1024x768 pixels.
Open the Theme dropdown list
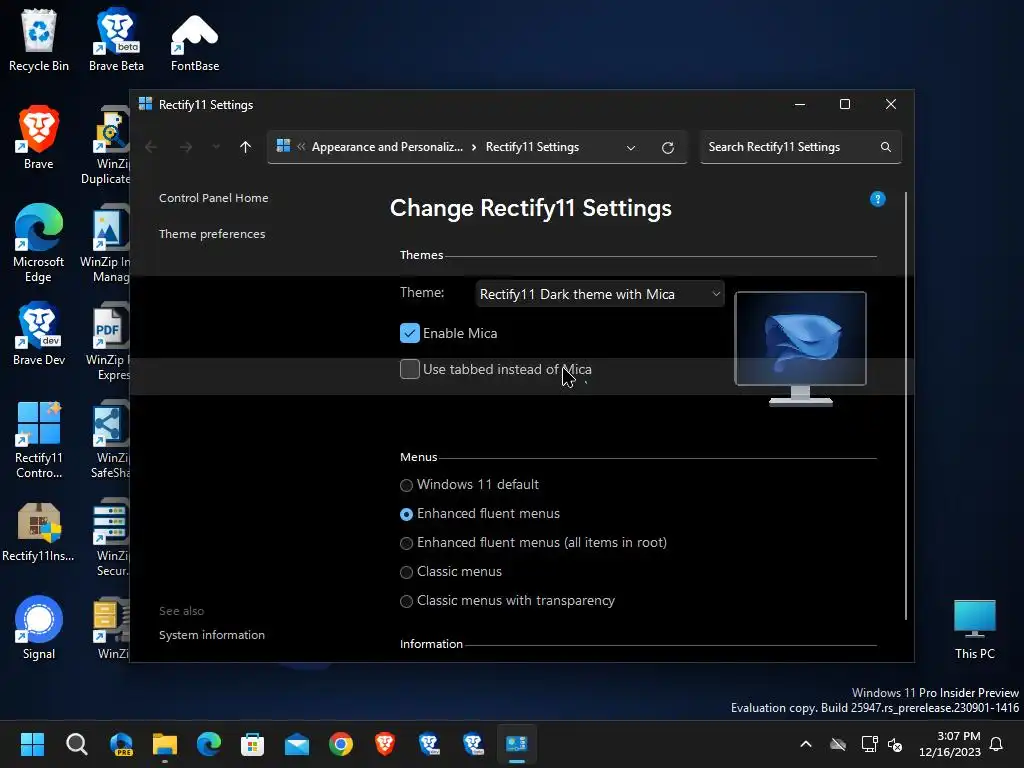pyautogui.click(x=600, y=294)
